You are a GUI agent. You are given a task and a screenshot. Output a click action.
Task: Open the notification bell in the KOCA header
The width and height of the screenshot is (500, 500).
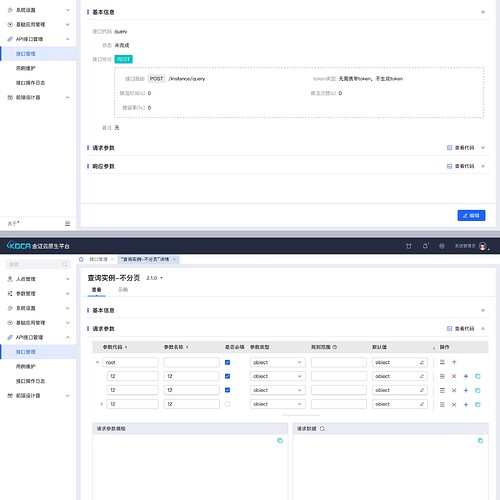(x=425, y=246)
